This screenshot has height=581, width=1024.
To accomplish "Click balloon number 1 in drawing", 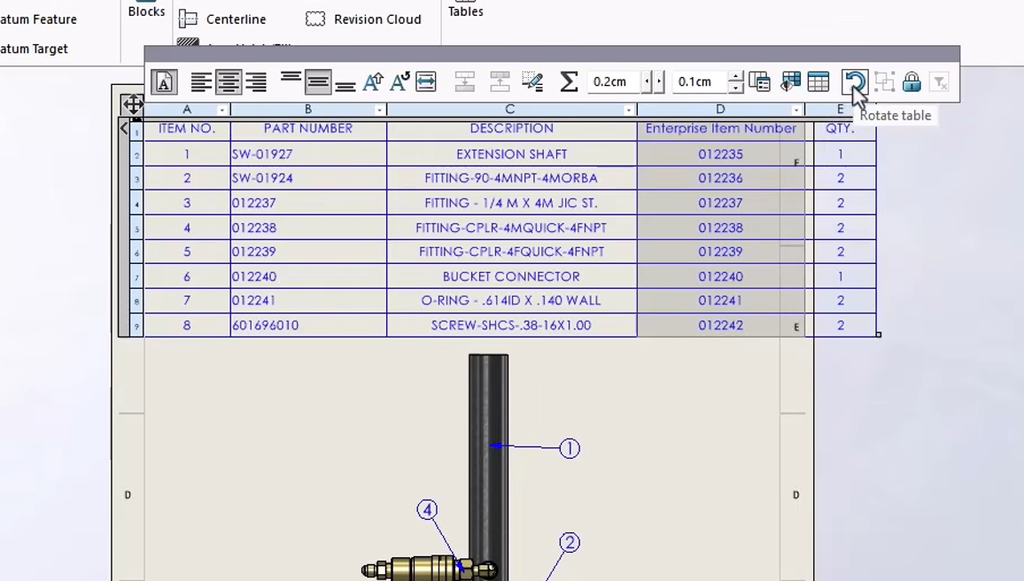I will (569, 448).
